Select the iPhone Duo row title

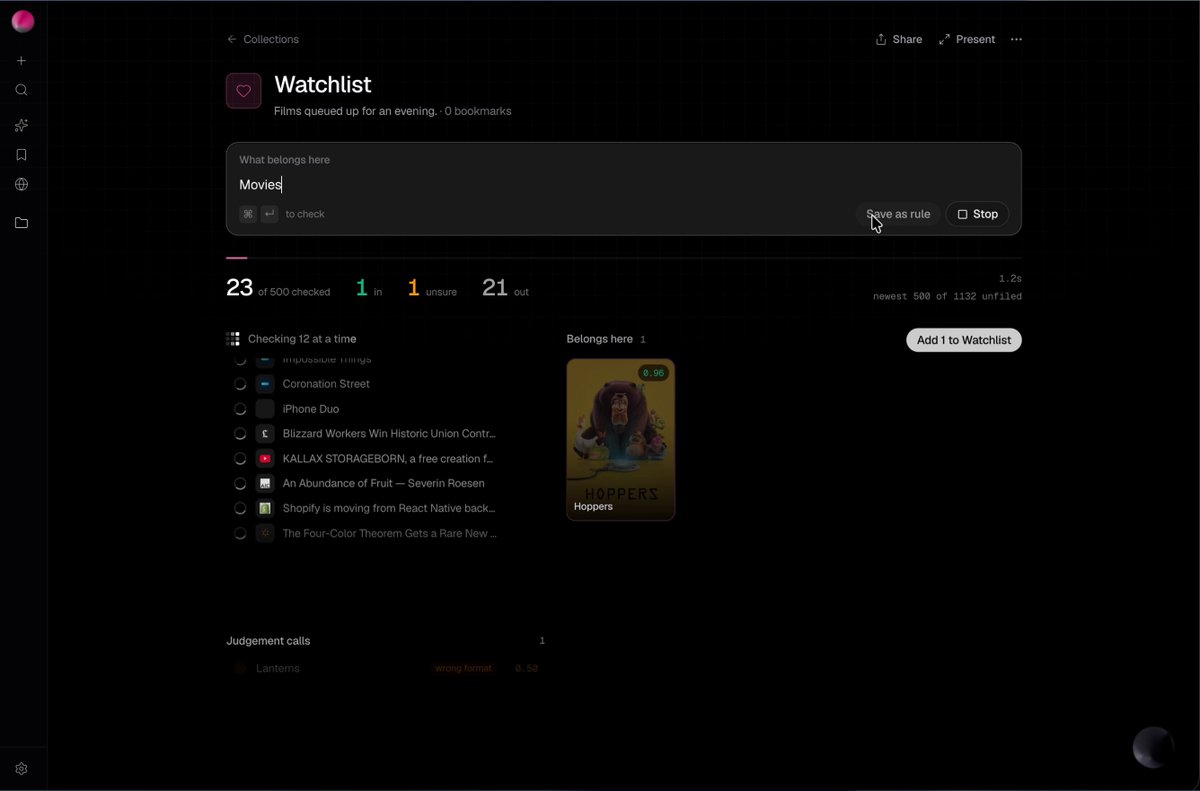[311, 409]
